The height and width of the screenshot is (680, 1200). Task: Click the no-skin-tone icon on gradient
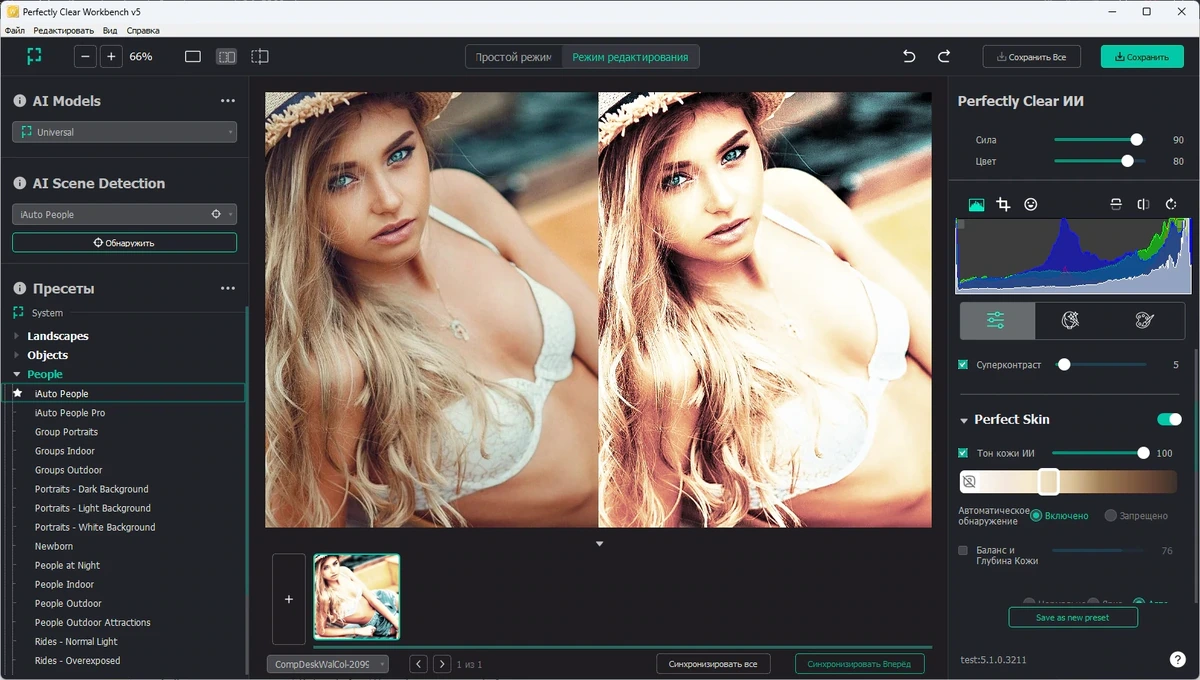click(969, 482)
